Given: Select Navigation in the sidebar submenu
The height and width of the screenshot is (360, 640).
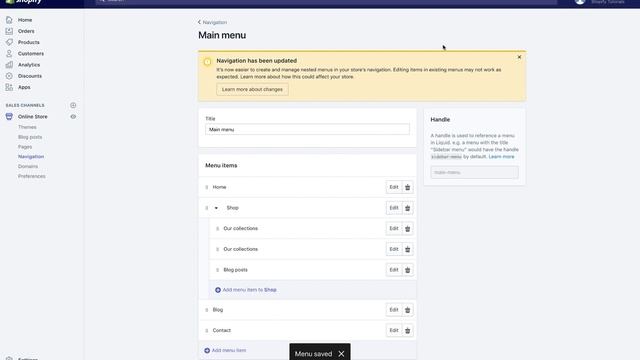Looking at the screenshot, I should pos(31,156).
